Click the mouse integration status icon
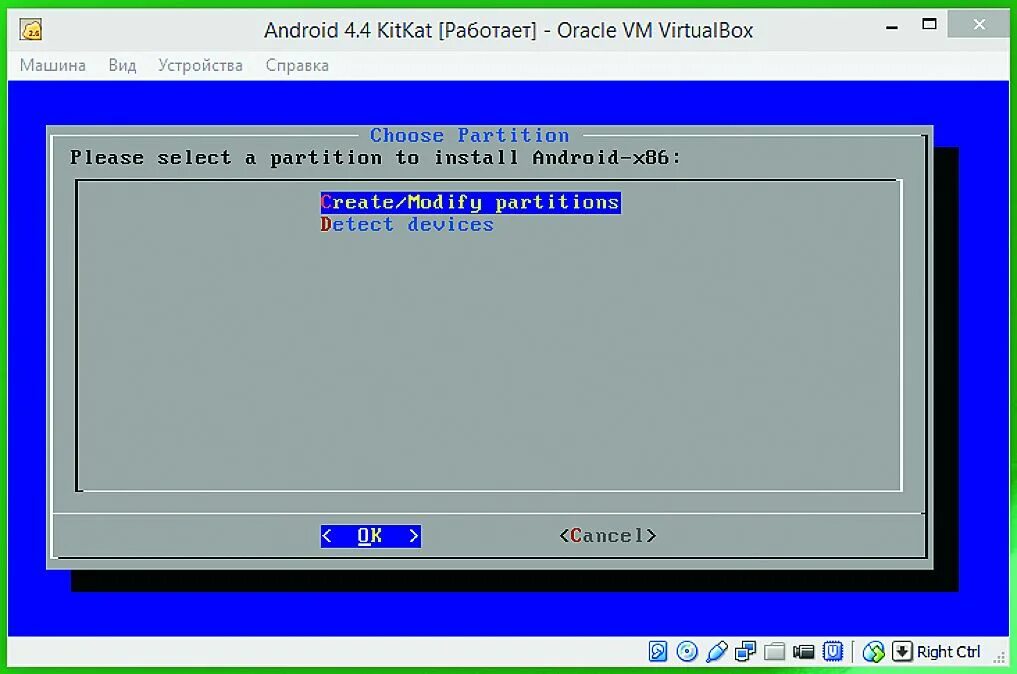 pos(874,651)
